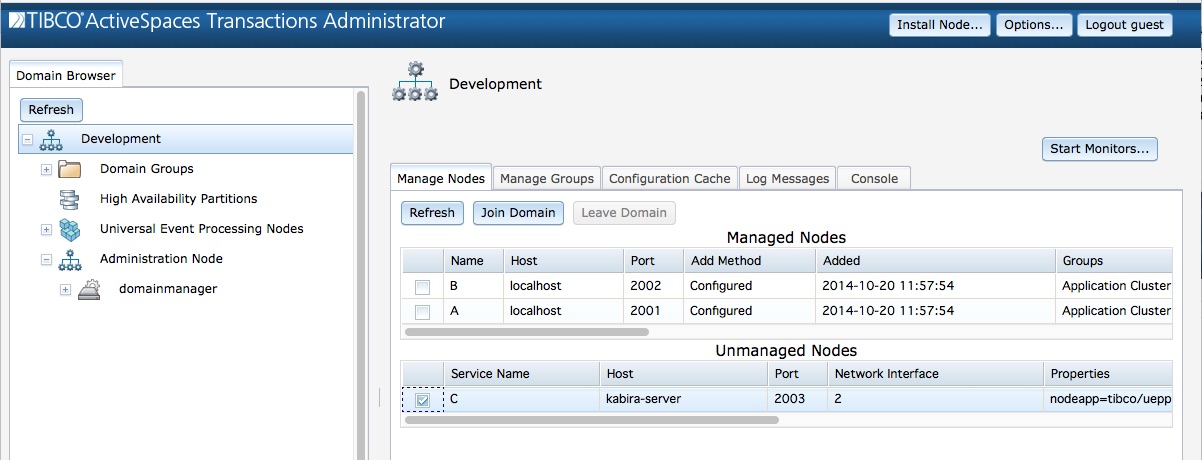Click the Added column header
Screen dimensions: 1202x460
[935, 260]
